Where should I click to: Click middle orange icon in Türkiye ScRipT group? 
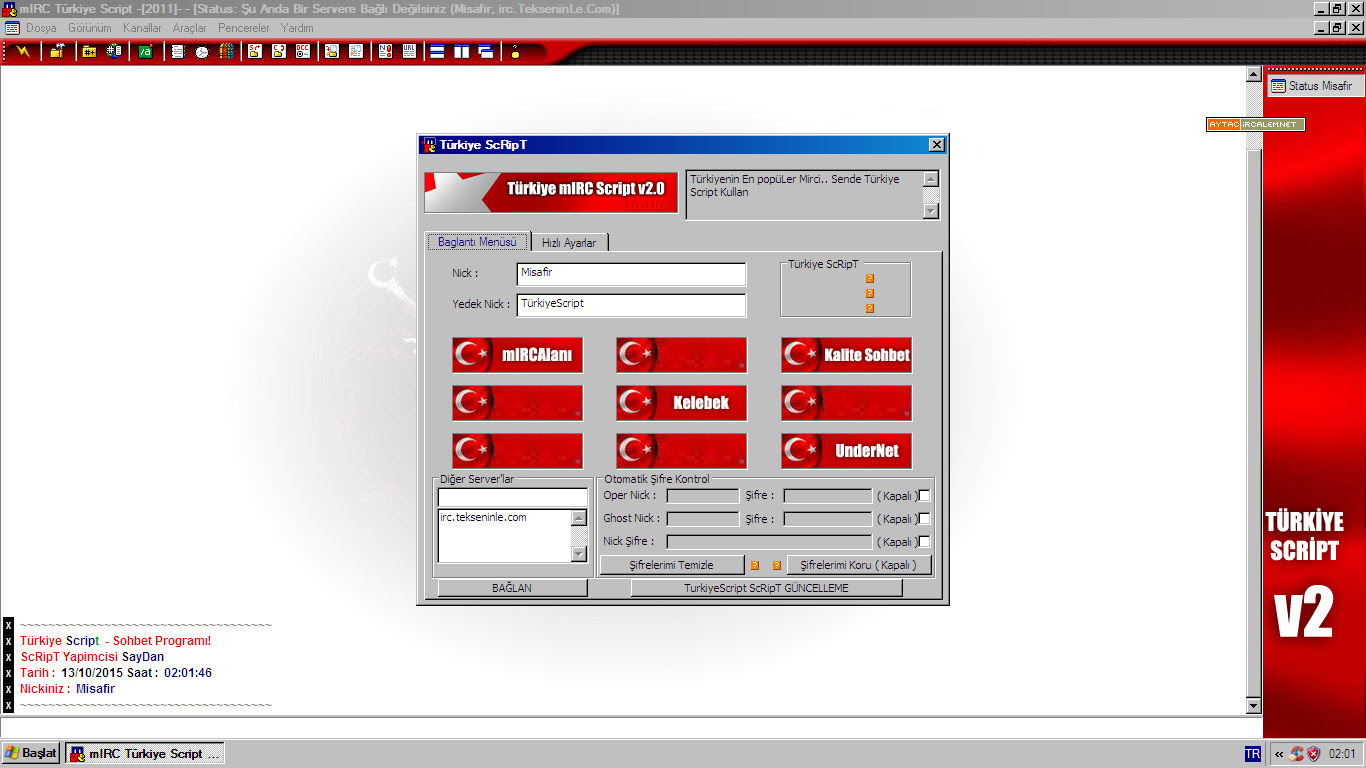(x=870, y=293)
